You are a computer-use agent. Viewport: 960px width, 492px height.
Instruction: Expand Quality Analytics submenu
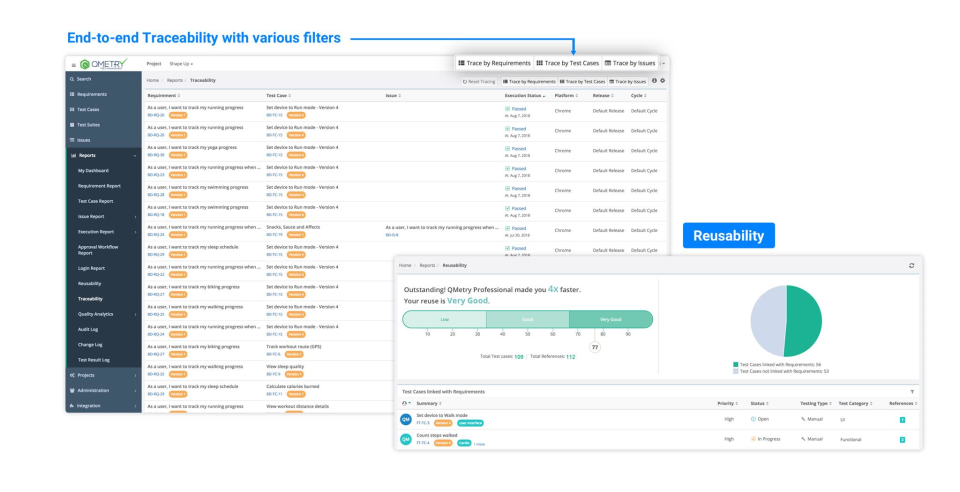click(135, 315)
